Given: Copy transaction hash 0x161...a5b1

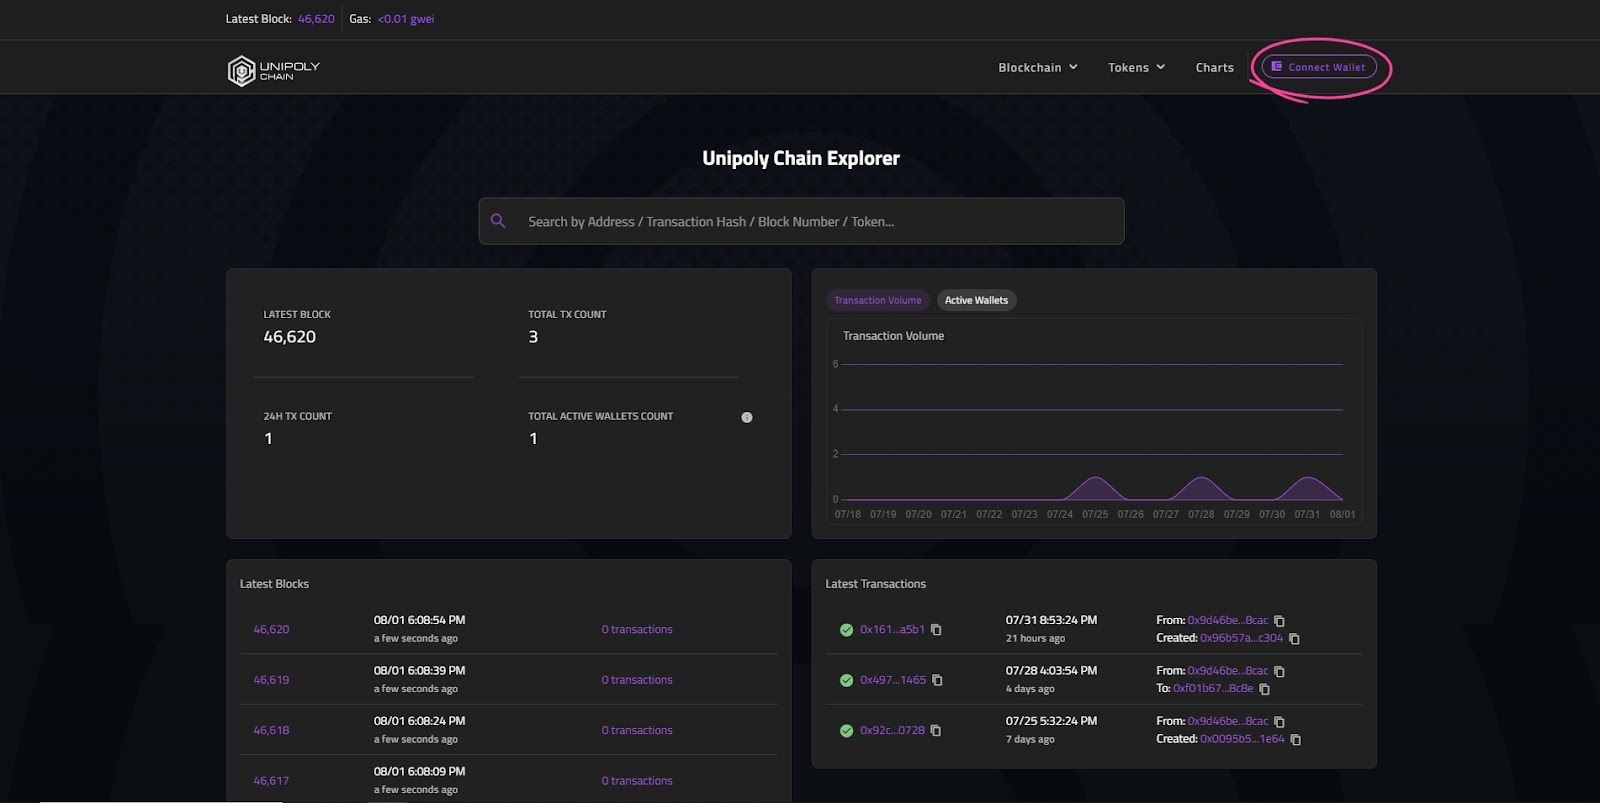Looking at the screenshot, I should click(936, 630).
